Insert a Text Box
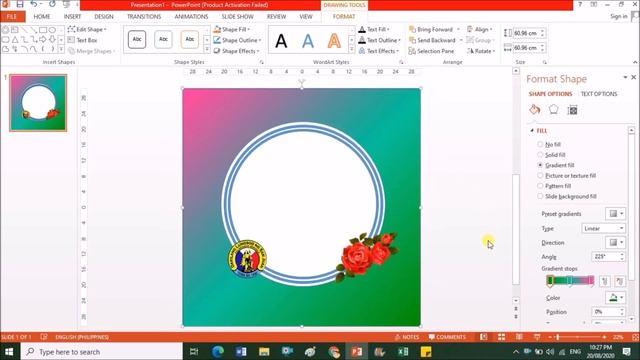 click(x=82, y=40)
